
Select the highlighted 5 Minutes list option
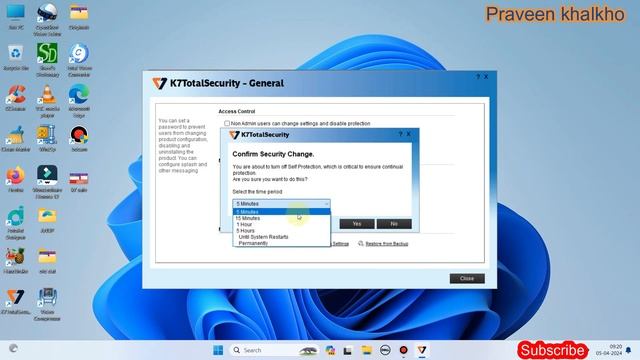[281, 212]
